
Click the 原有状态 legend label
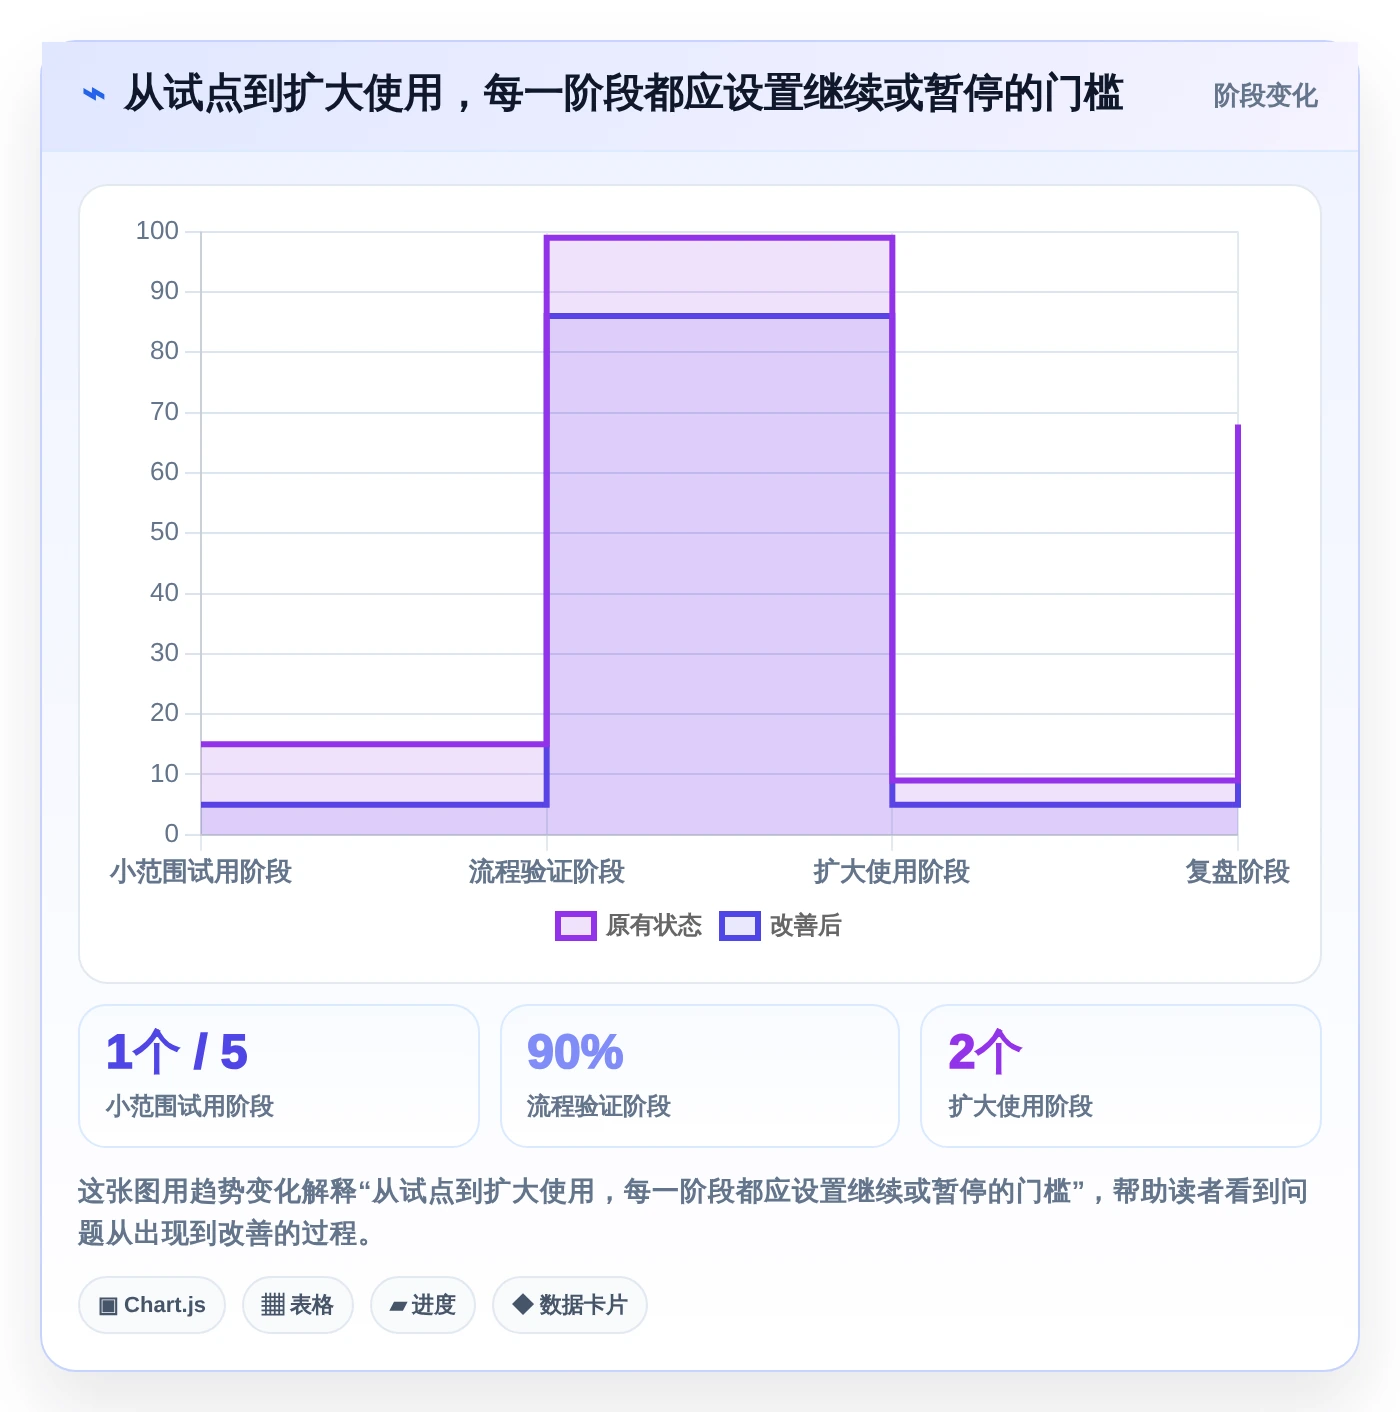[654, 926]
